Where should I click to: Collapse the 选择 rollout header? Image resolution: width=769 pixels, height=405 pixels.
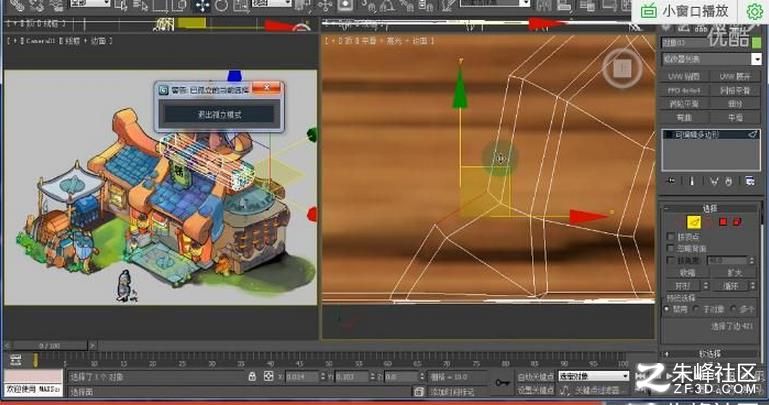point(710,208)
